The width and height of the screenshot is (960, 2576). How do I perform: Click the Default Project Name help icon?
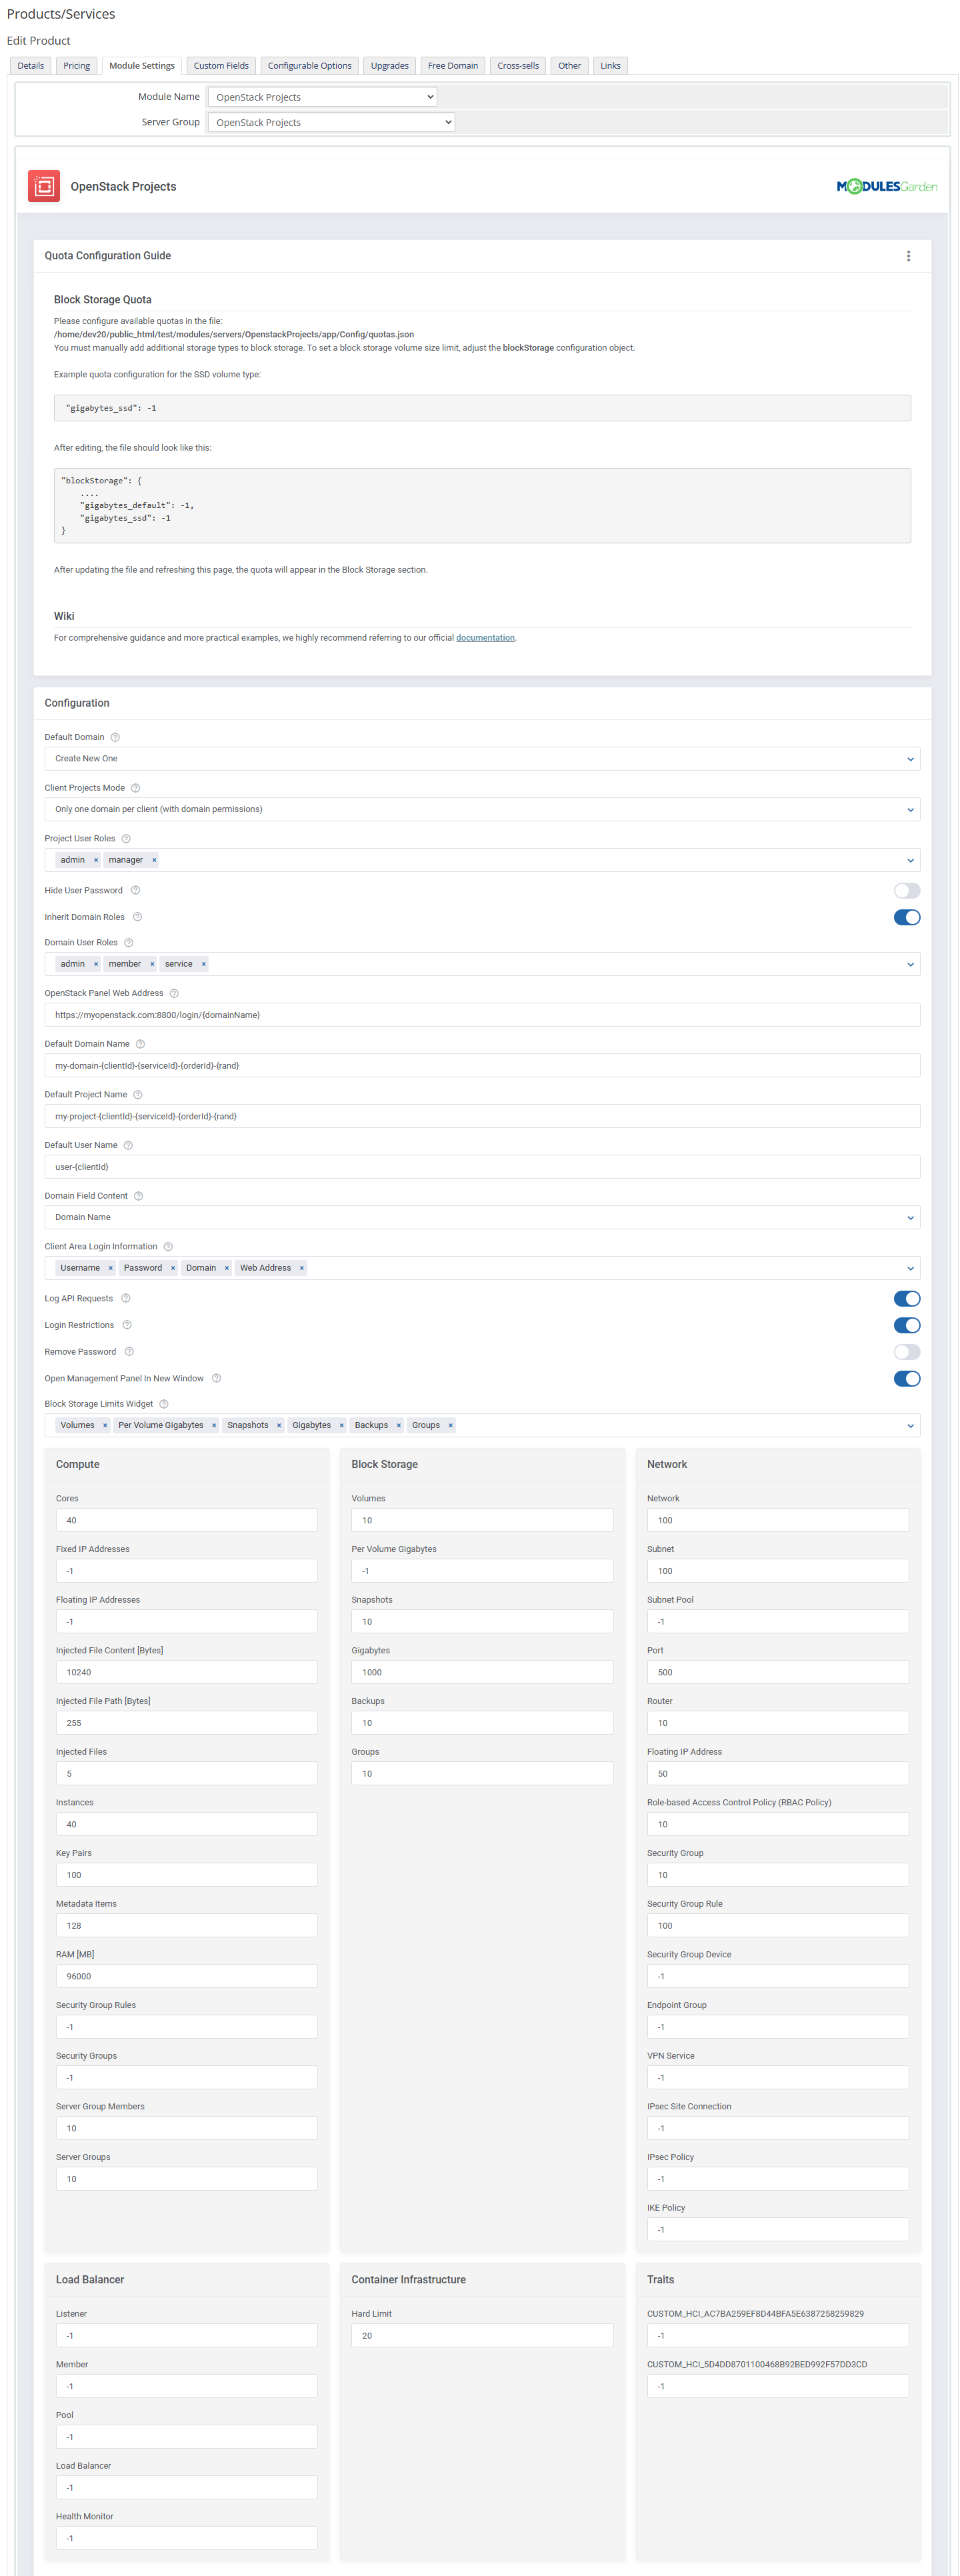[138, 1095]
